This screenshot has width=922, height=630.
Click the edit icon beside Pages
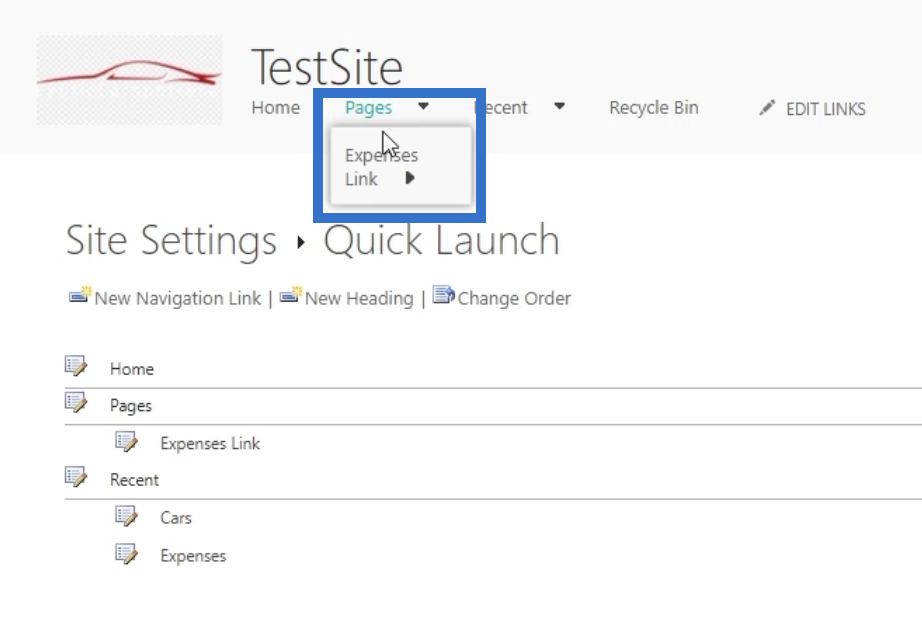click(76, 403)
